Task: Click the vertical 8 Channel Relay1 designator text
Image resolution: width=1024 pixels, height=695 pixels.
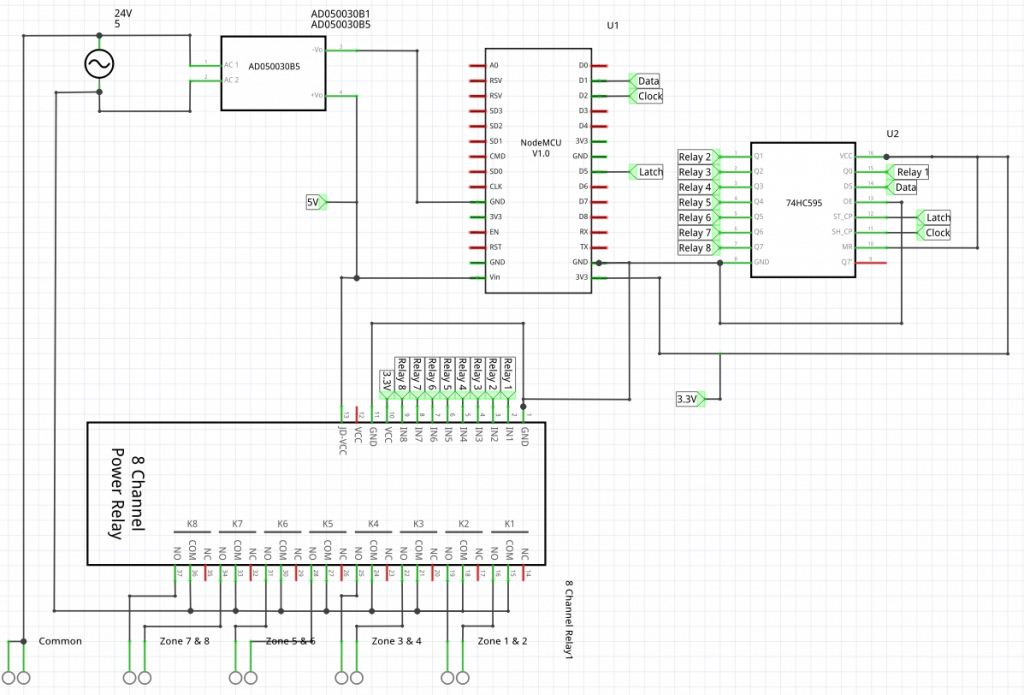Action: pyautogui.click(x=569, y=620)
